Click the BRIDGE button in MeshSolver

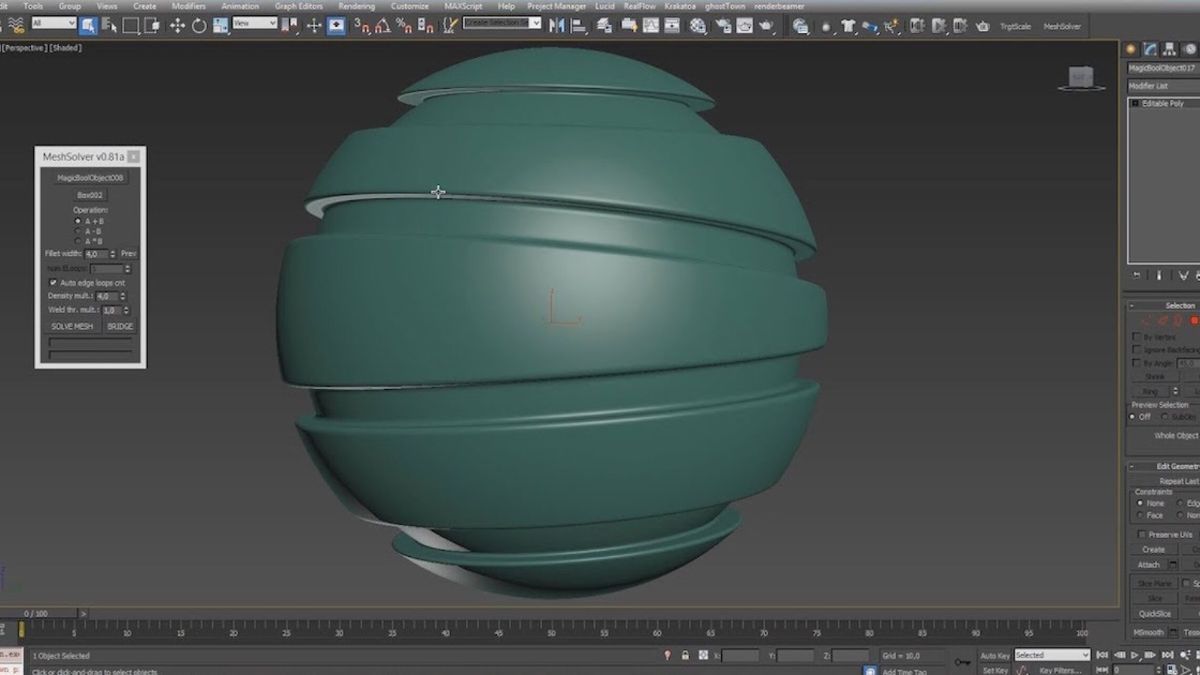(x=120, y=326)
